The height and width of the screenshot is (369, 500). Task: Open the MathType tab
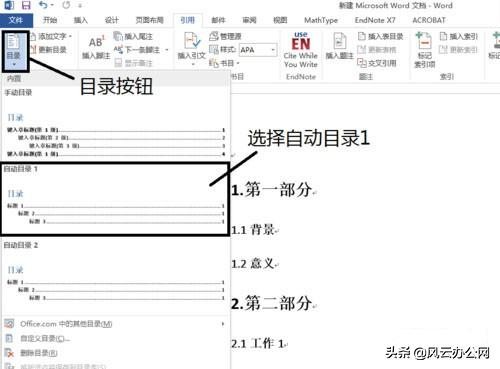tap(321, 20)
